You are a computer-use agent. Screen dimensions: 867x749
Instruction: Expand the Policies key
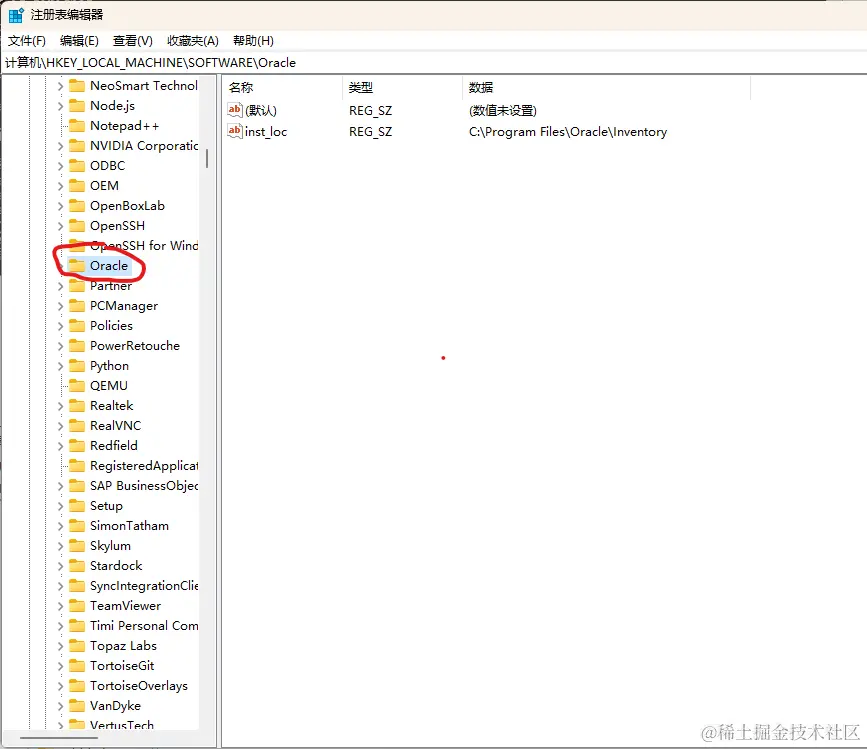tap(60, 326)
